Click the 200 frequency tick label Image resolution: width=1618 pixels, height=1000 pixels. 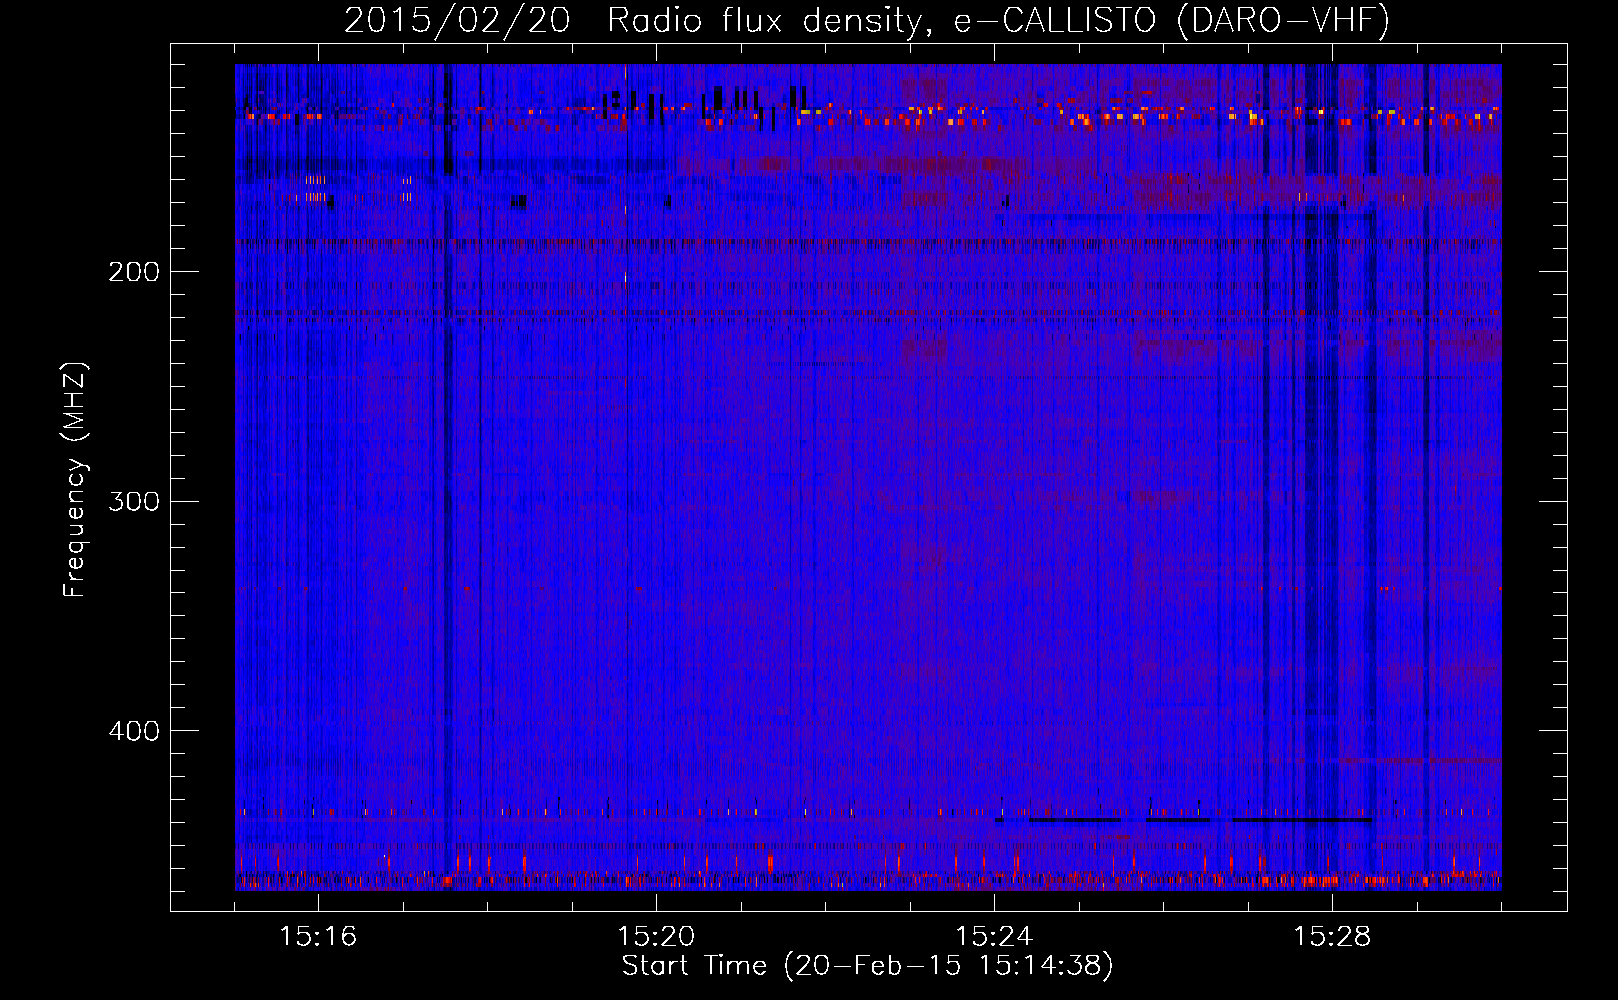click(x=134, y=272)
